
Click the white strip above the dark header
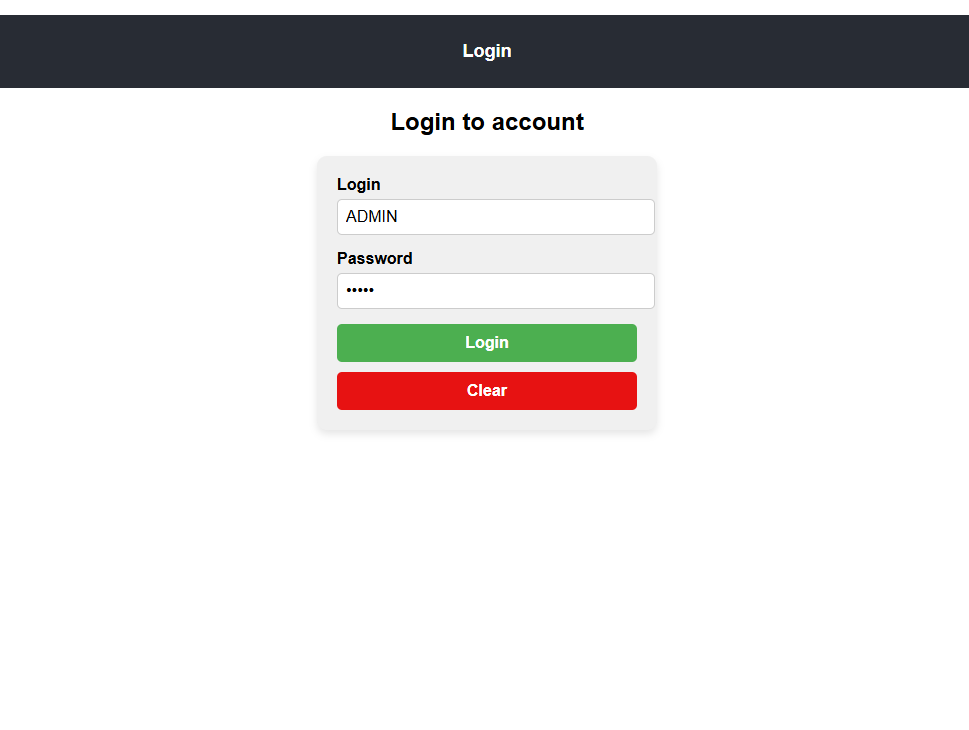click(484, 7)
